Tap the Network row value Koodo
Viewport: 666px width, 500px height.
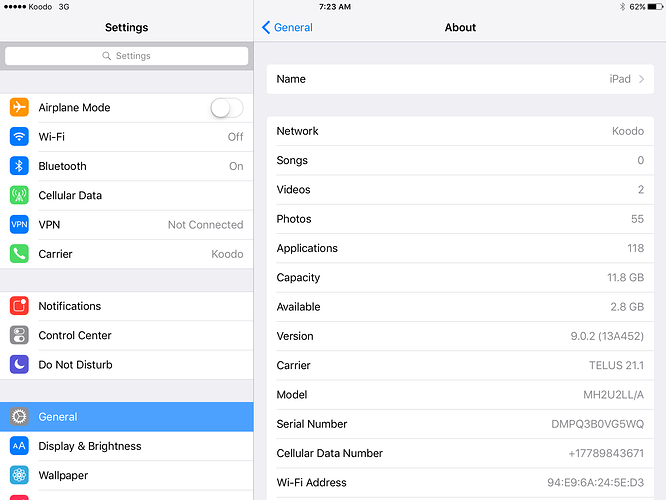tap(628, 131)
